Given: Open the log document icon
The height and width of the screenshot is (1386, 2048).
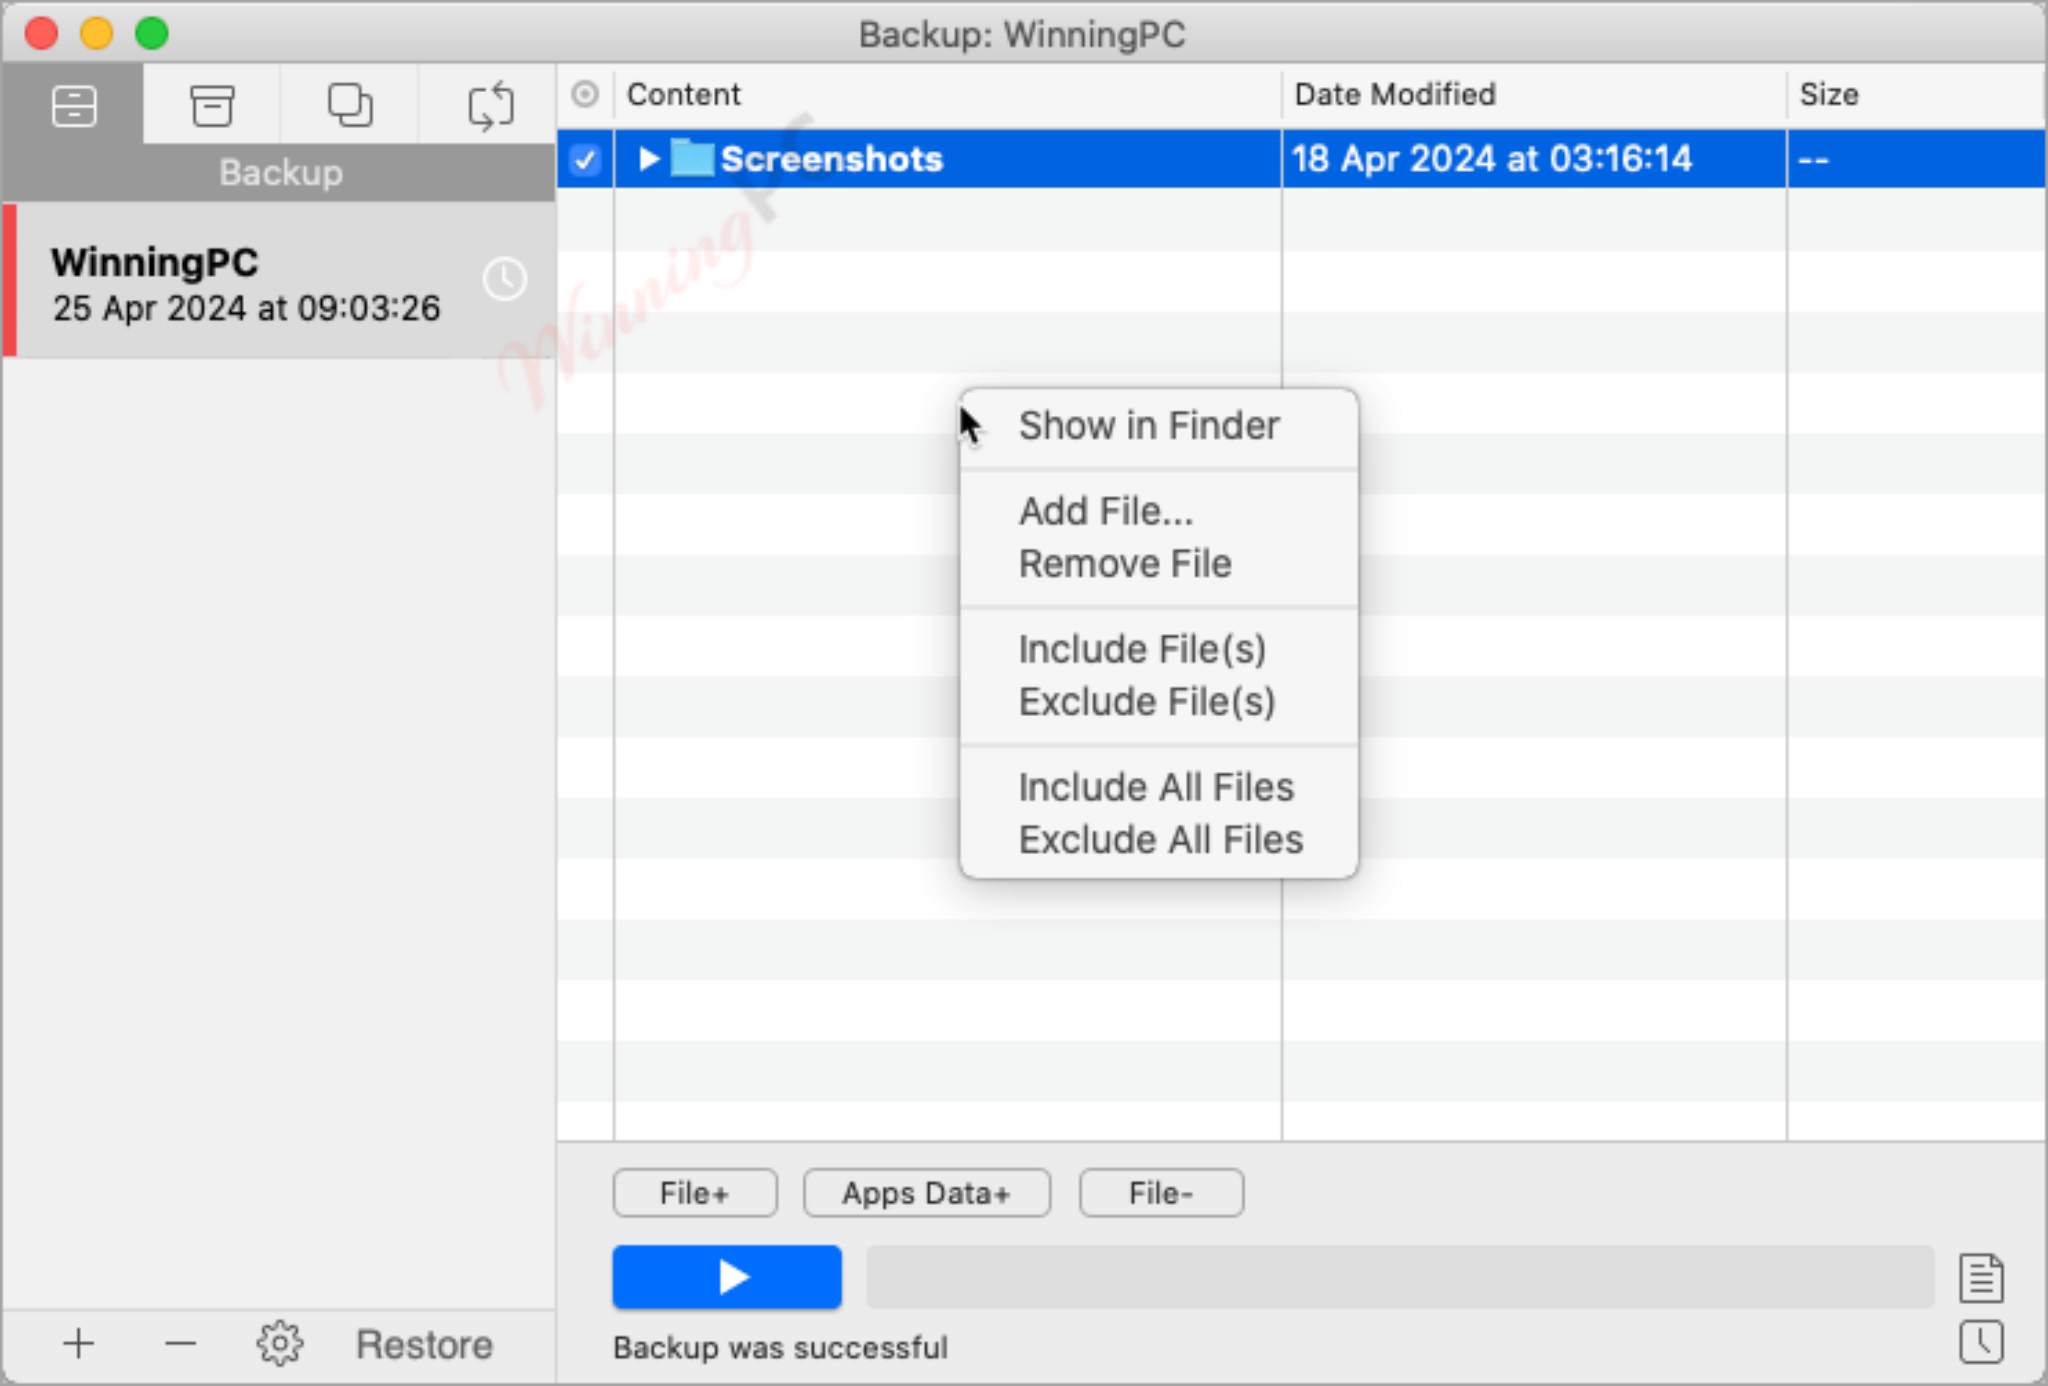Looking at the screenshot, I should (x=1981, y=1277).
